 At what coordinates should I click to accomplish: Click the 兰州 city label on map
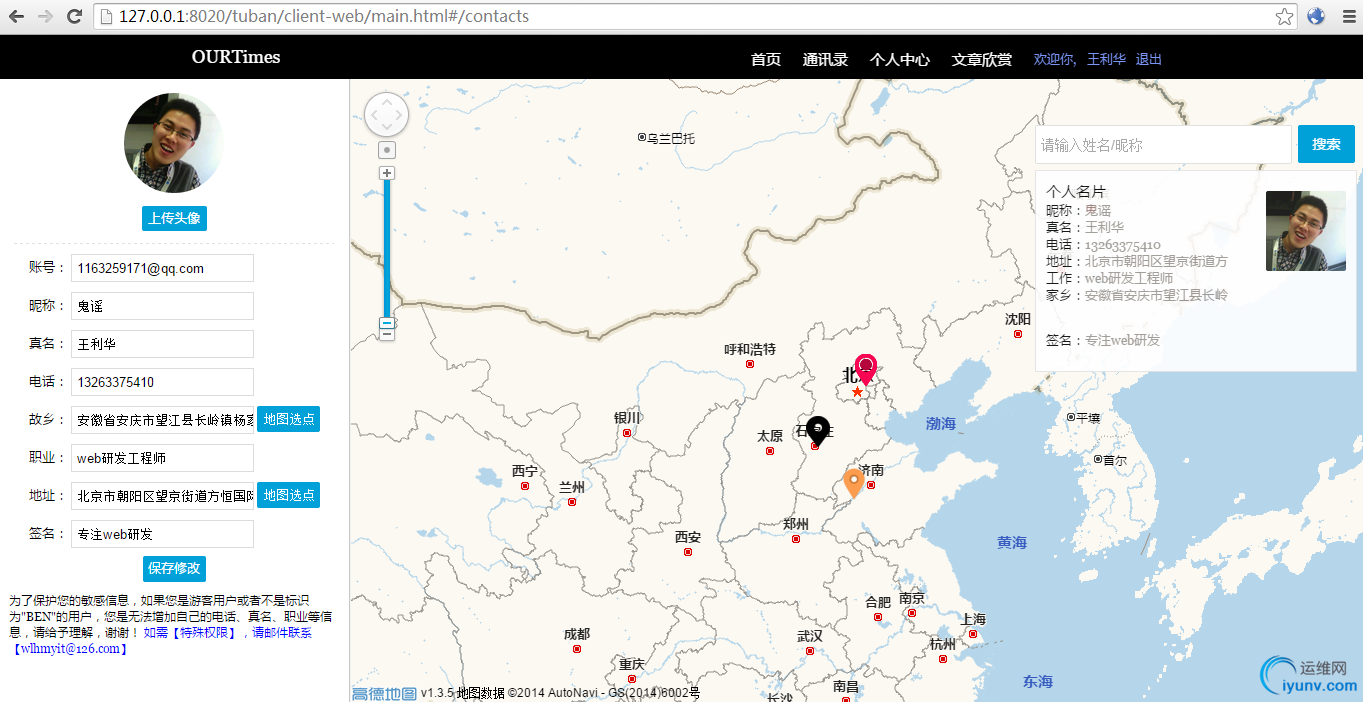pos(572,487)
